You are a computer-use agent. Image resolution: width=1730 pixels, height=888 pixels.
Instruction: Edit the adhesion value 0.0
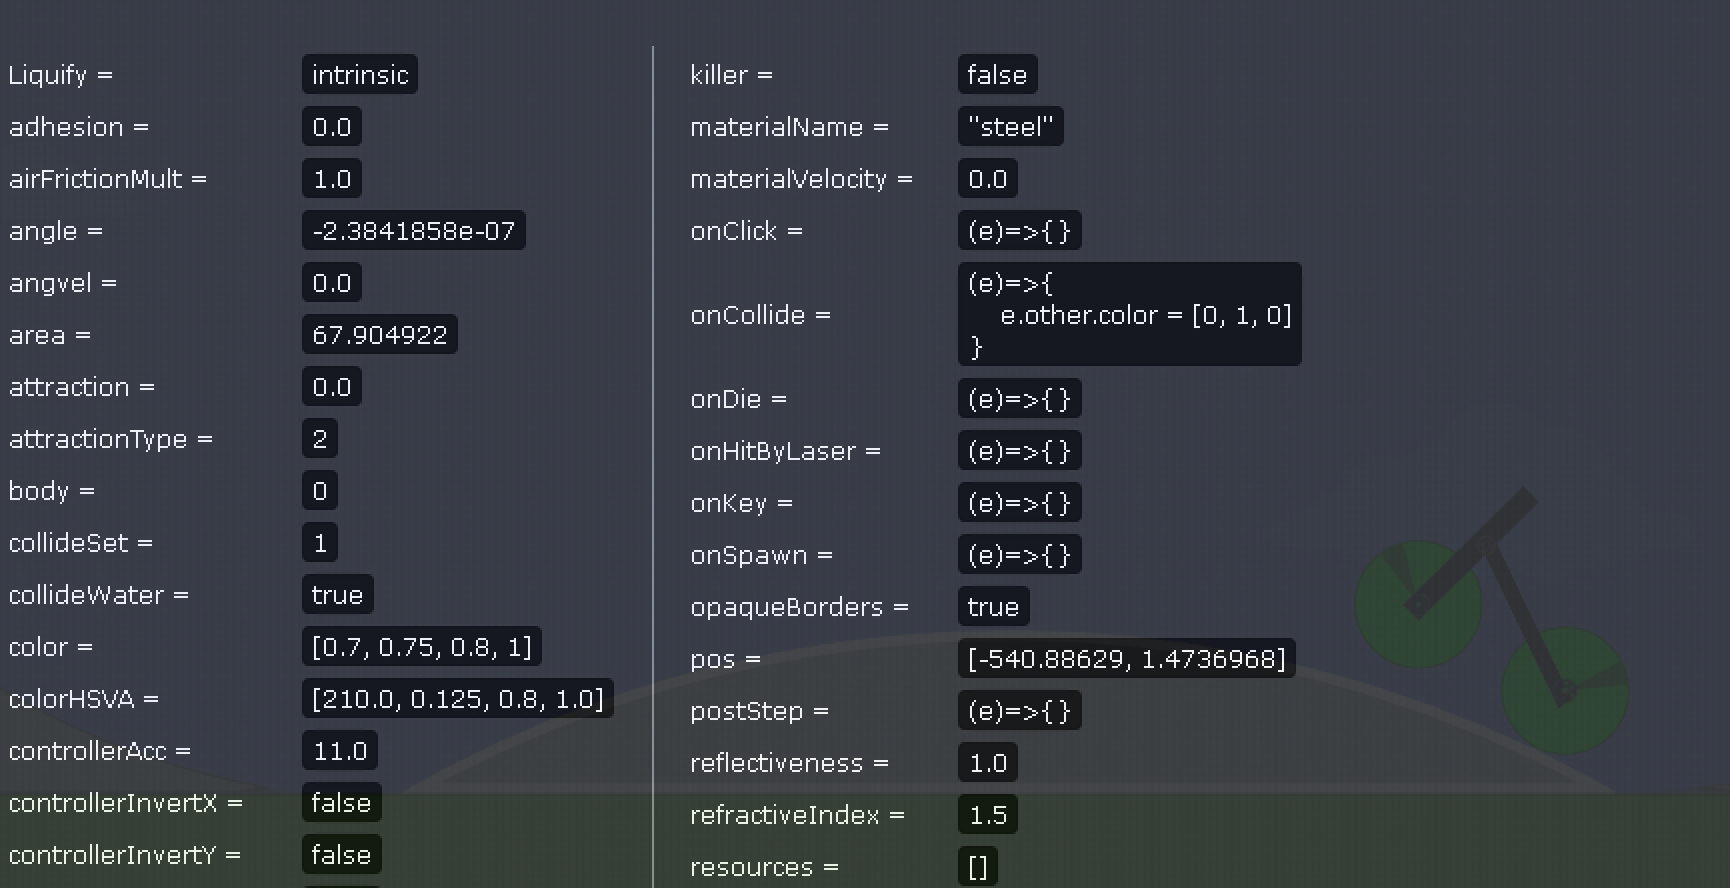331,127
